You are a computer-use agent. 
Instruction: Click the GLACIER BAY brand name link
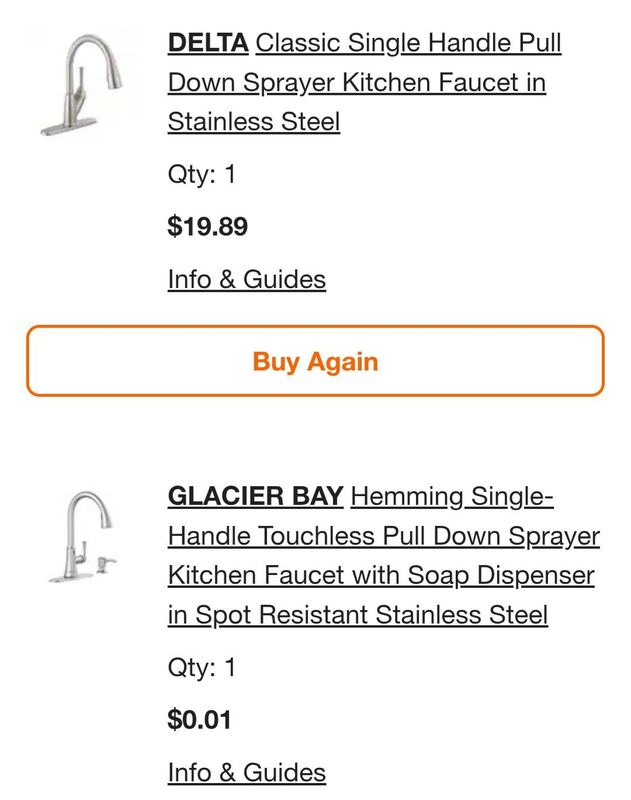256,496
